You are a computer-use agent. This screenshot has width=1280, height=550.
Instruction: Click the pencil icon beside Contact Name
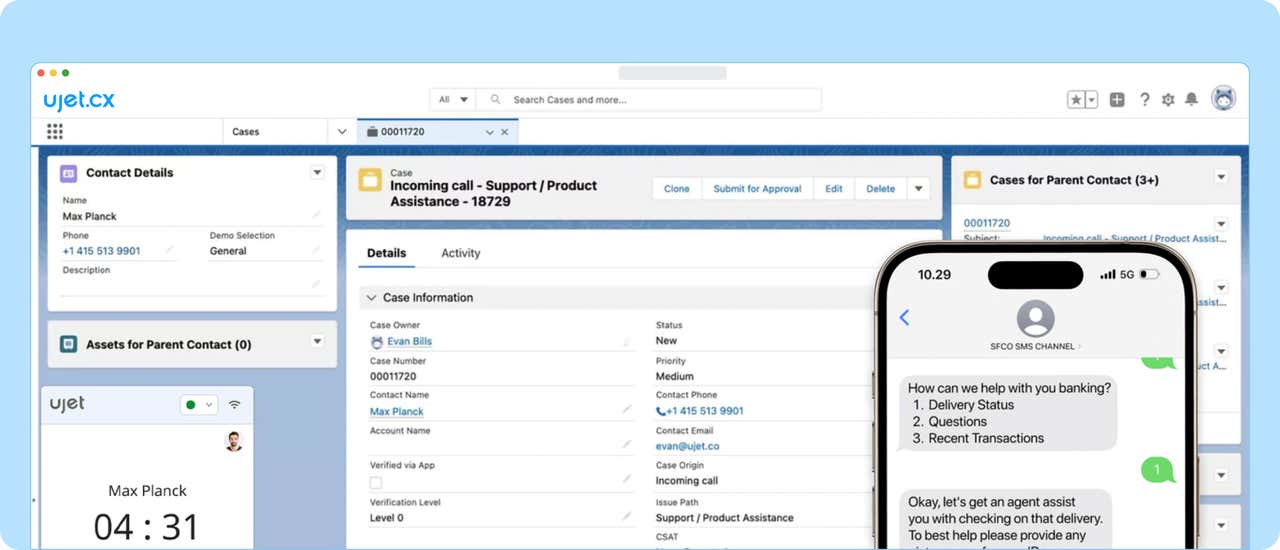(x=627, y=409)
